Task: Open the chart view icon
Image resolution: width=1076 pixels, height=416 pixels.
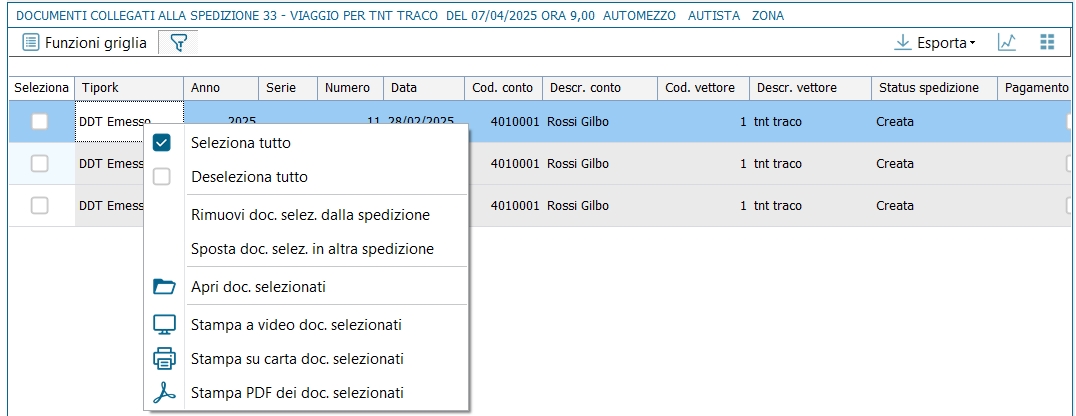Action: pyautogui.click(x=1007, y=42)
